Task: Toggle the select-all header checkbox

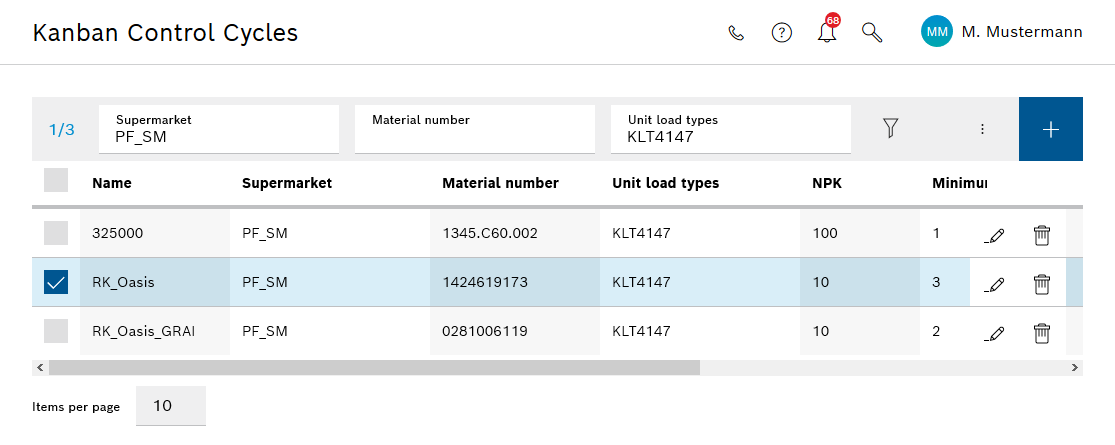Action: (56, 180)
